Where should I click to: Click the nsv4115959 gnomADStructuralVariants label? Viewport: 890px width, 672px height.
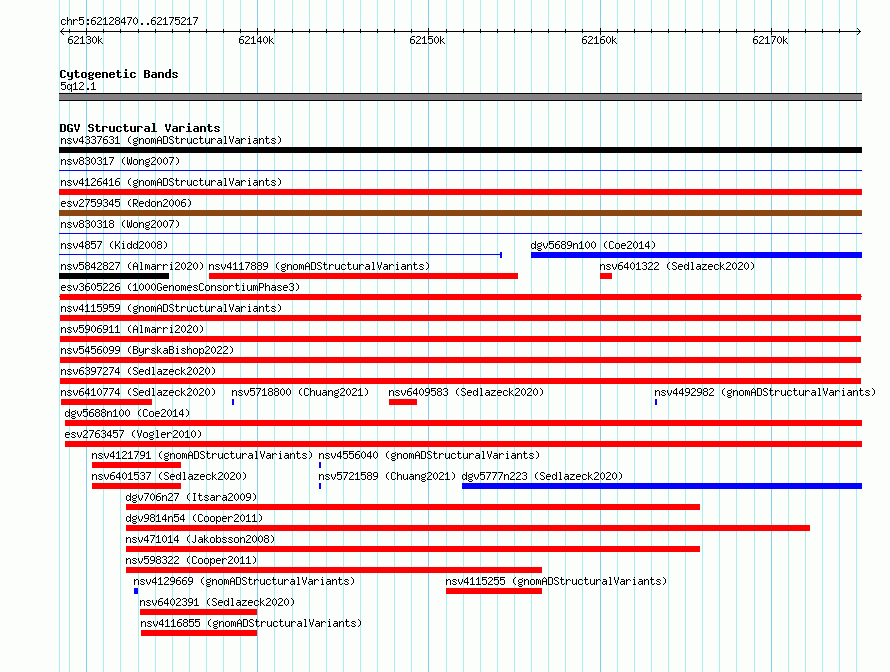171,308
